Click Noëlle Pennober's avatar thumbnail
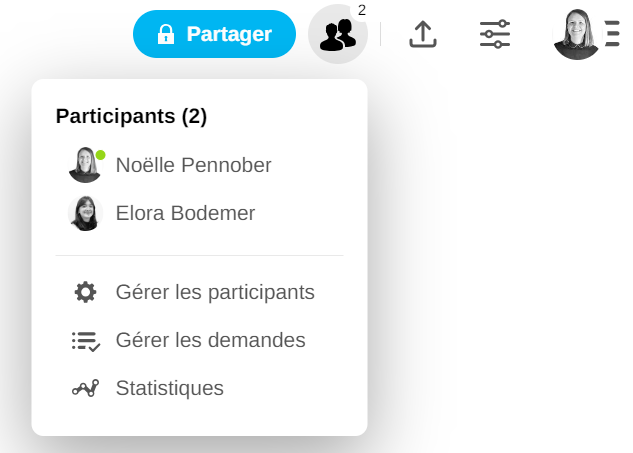Screen dimensions: 633x453 coord(85,165)
